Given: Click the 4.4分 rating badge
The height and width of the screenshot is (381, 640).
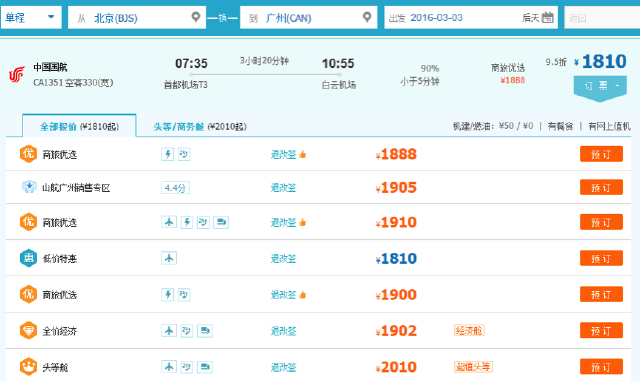Looking at the screenshot, I should pyautogui.click(x=175, y=188).
